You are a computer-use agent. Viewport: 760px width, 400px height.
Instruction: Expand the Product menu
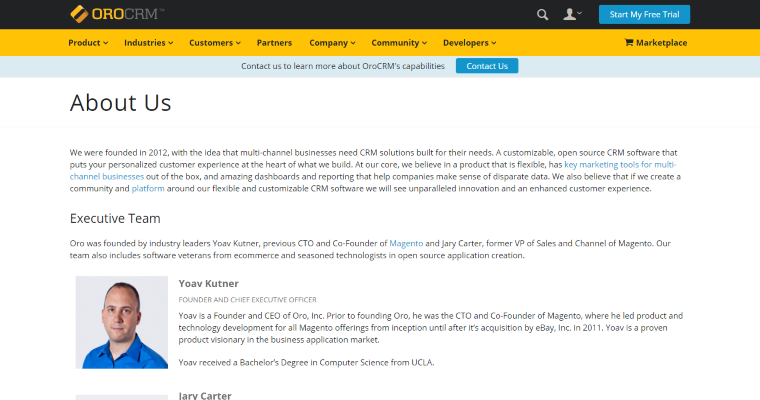click(x=88, y=43)
